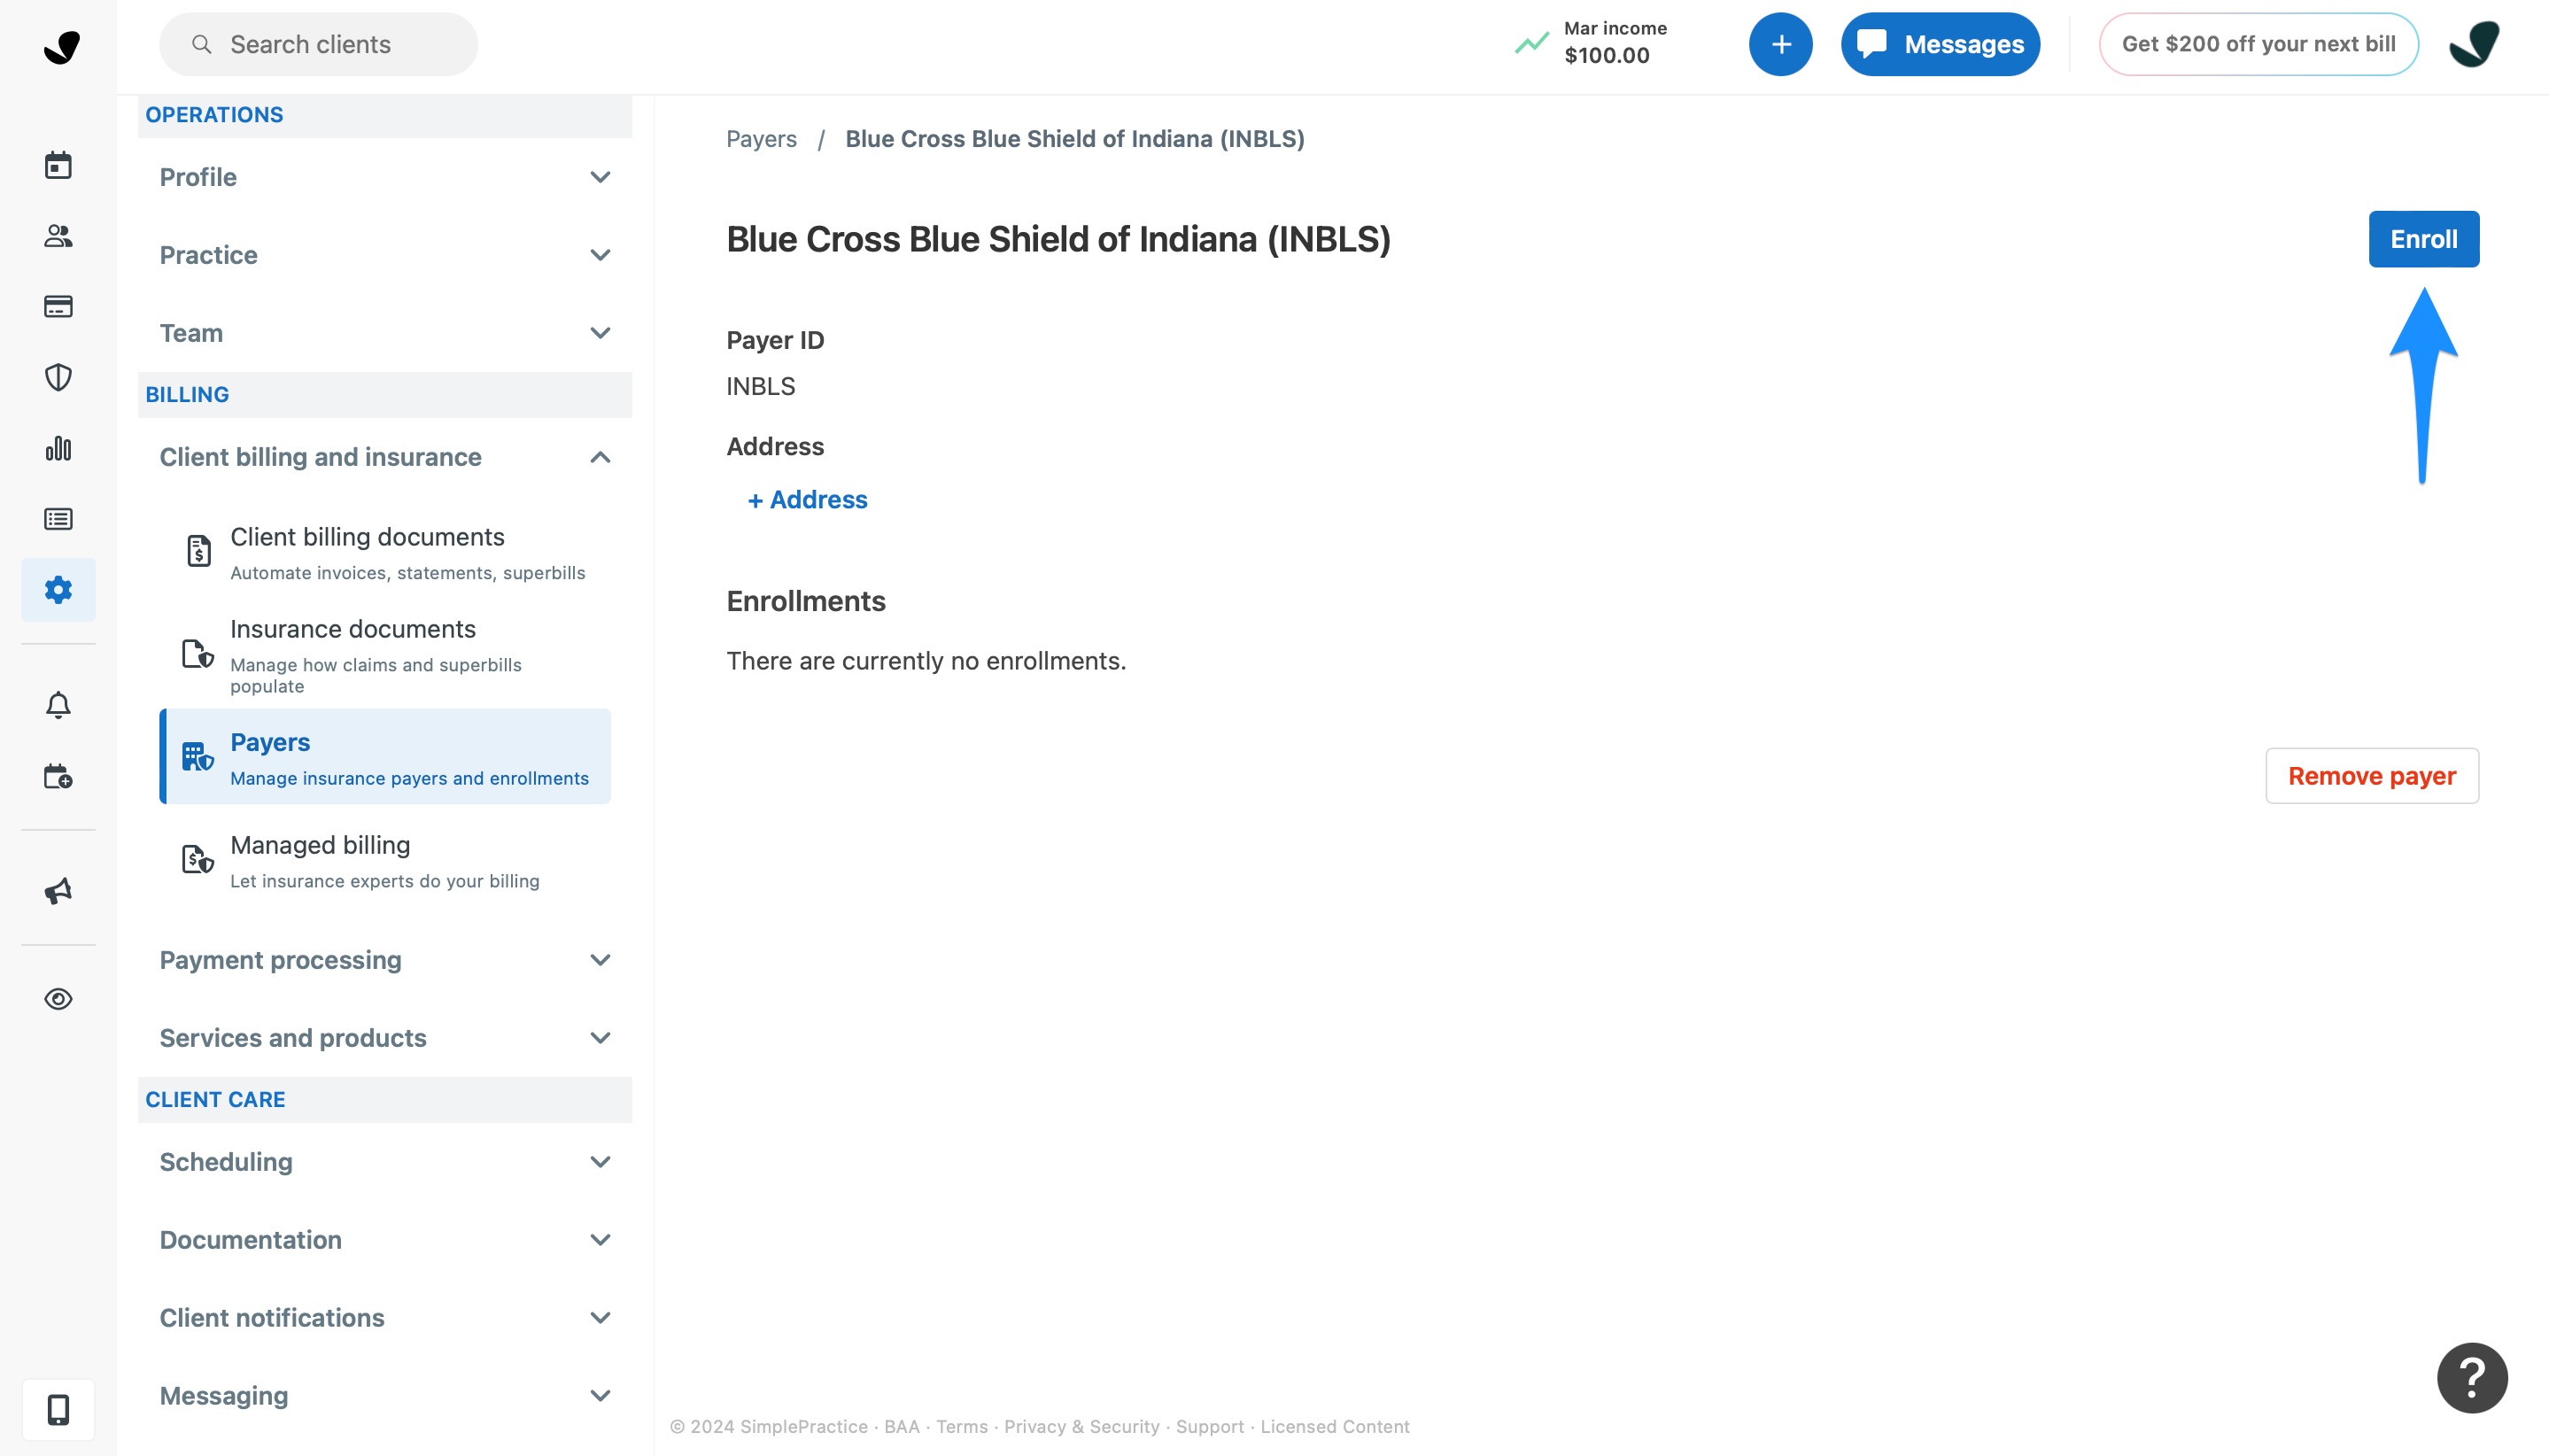This screenshot has width=2549, height=1456.
Task: Click the INBLS payer ID value
Action: [x=760, y=386]
